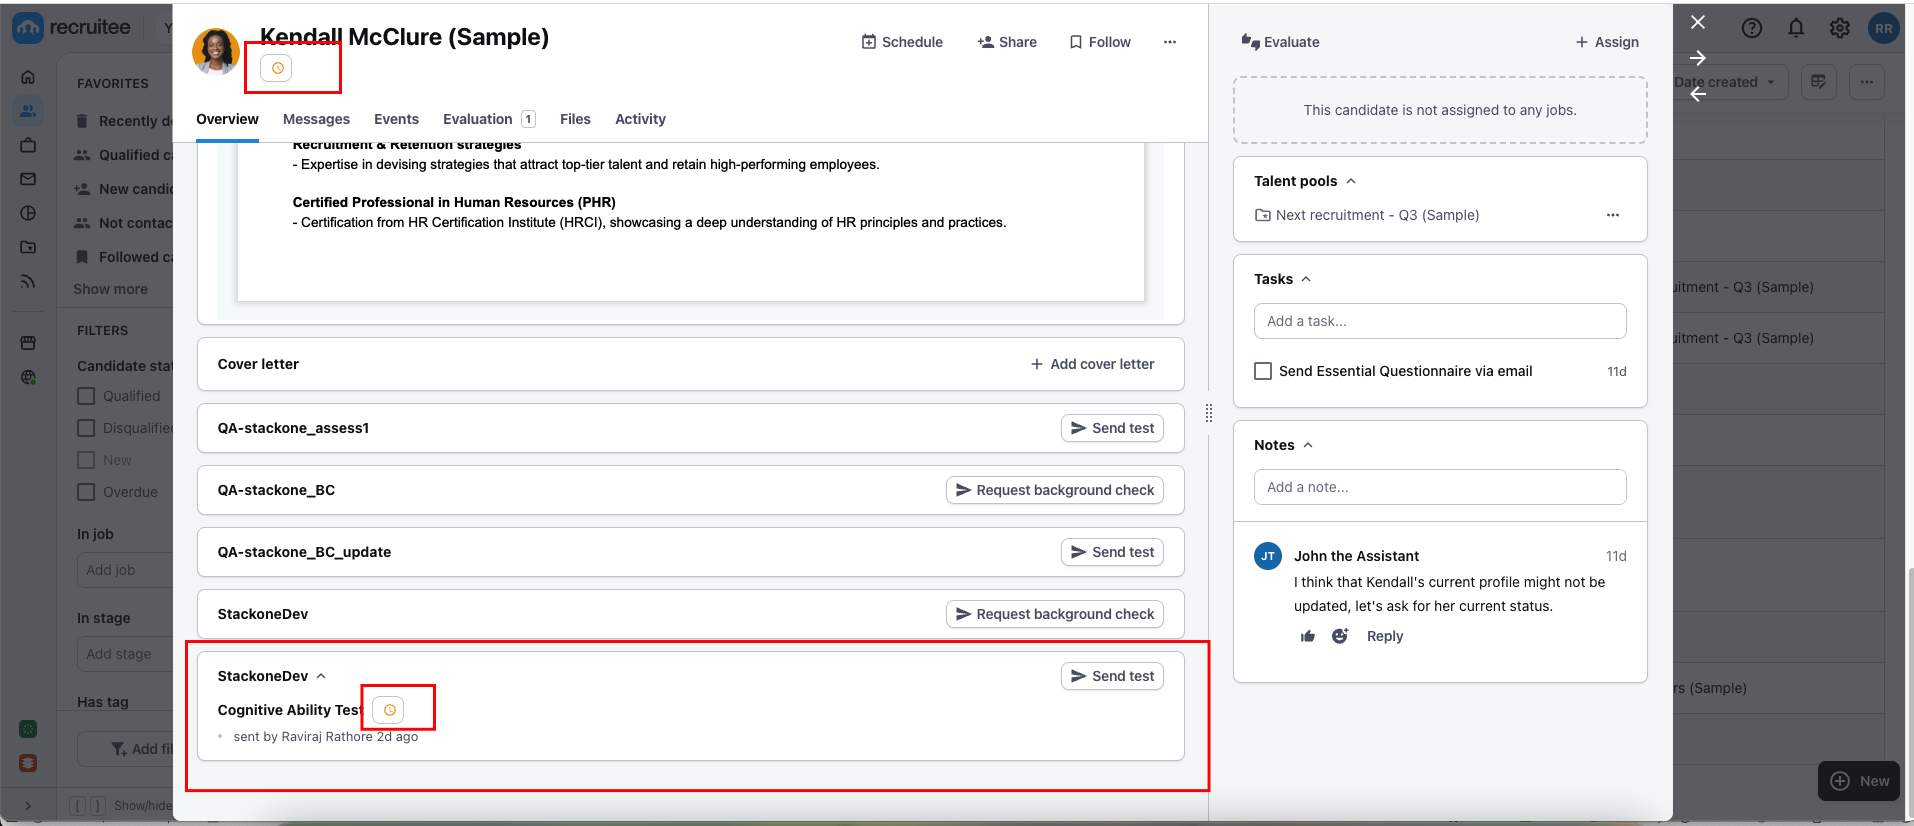The height and width of the screenshot is (826, 1914).
Task: Grab the panel divider handle
Action: tap(1209, 413)
